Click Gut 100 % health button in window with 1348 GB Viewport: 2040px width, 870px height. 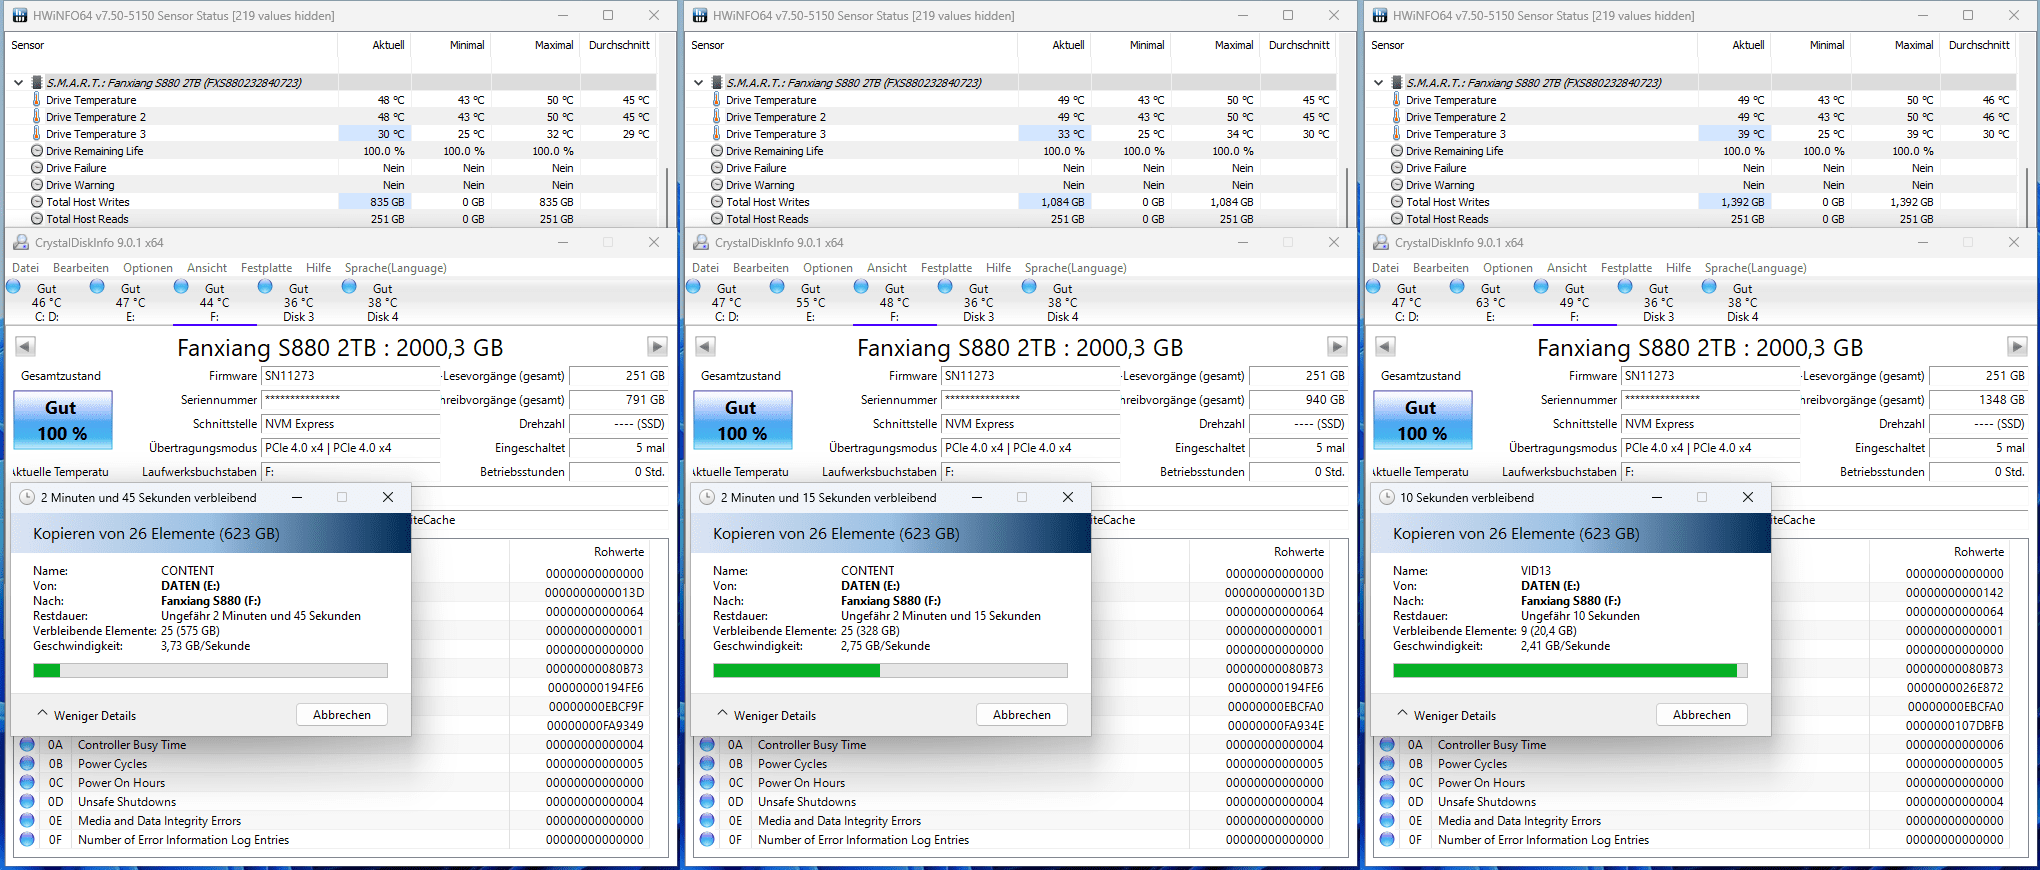[x=1422, y=420]
